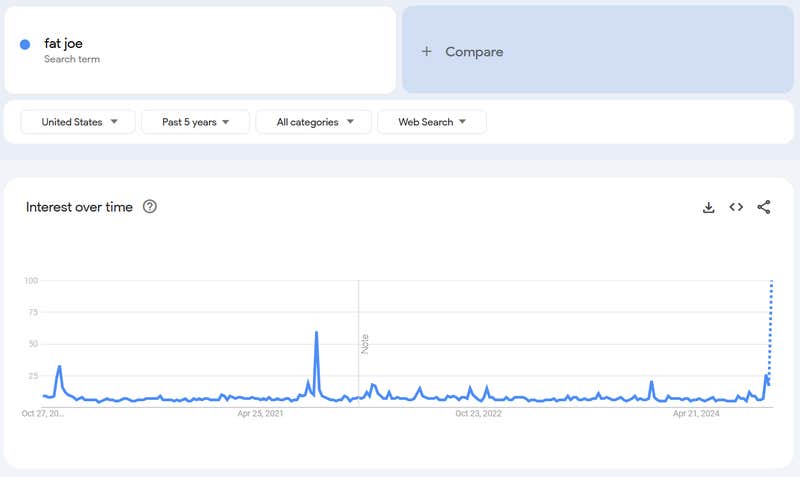The width and height of the screenshot is (800, 477).
Task: Click the tallest solid peak in 2021
Action: pos(316,333)
